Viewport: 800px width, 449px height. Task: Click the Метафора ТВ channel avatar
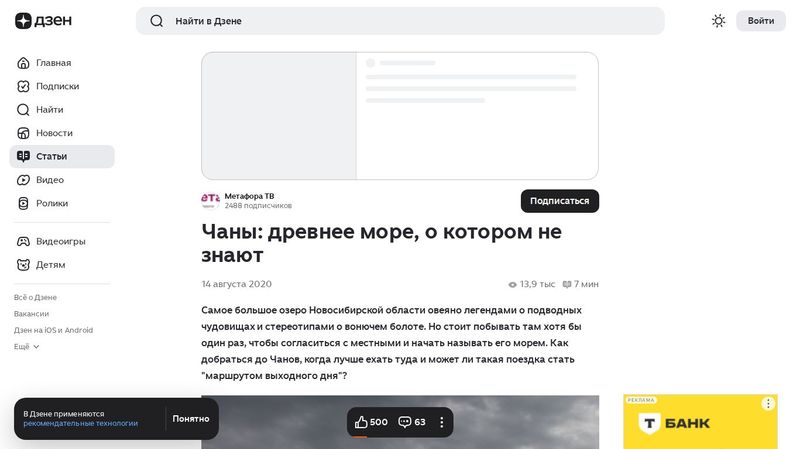210,200
